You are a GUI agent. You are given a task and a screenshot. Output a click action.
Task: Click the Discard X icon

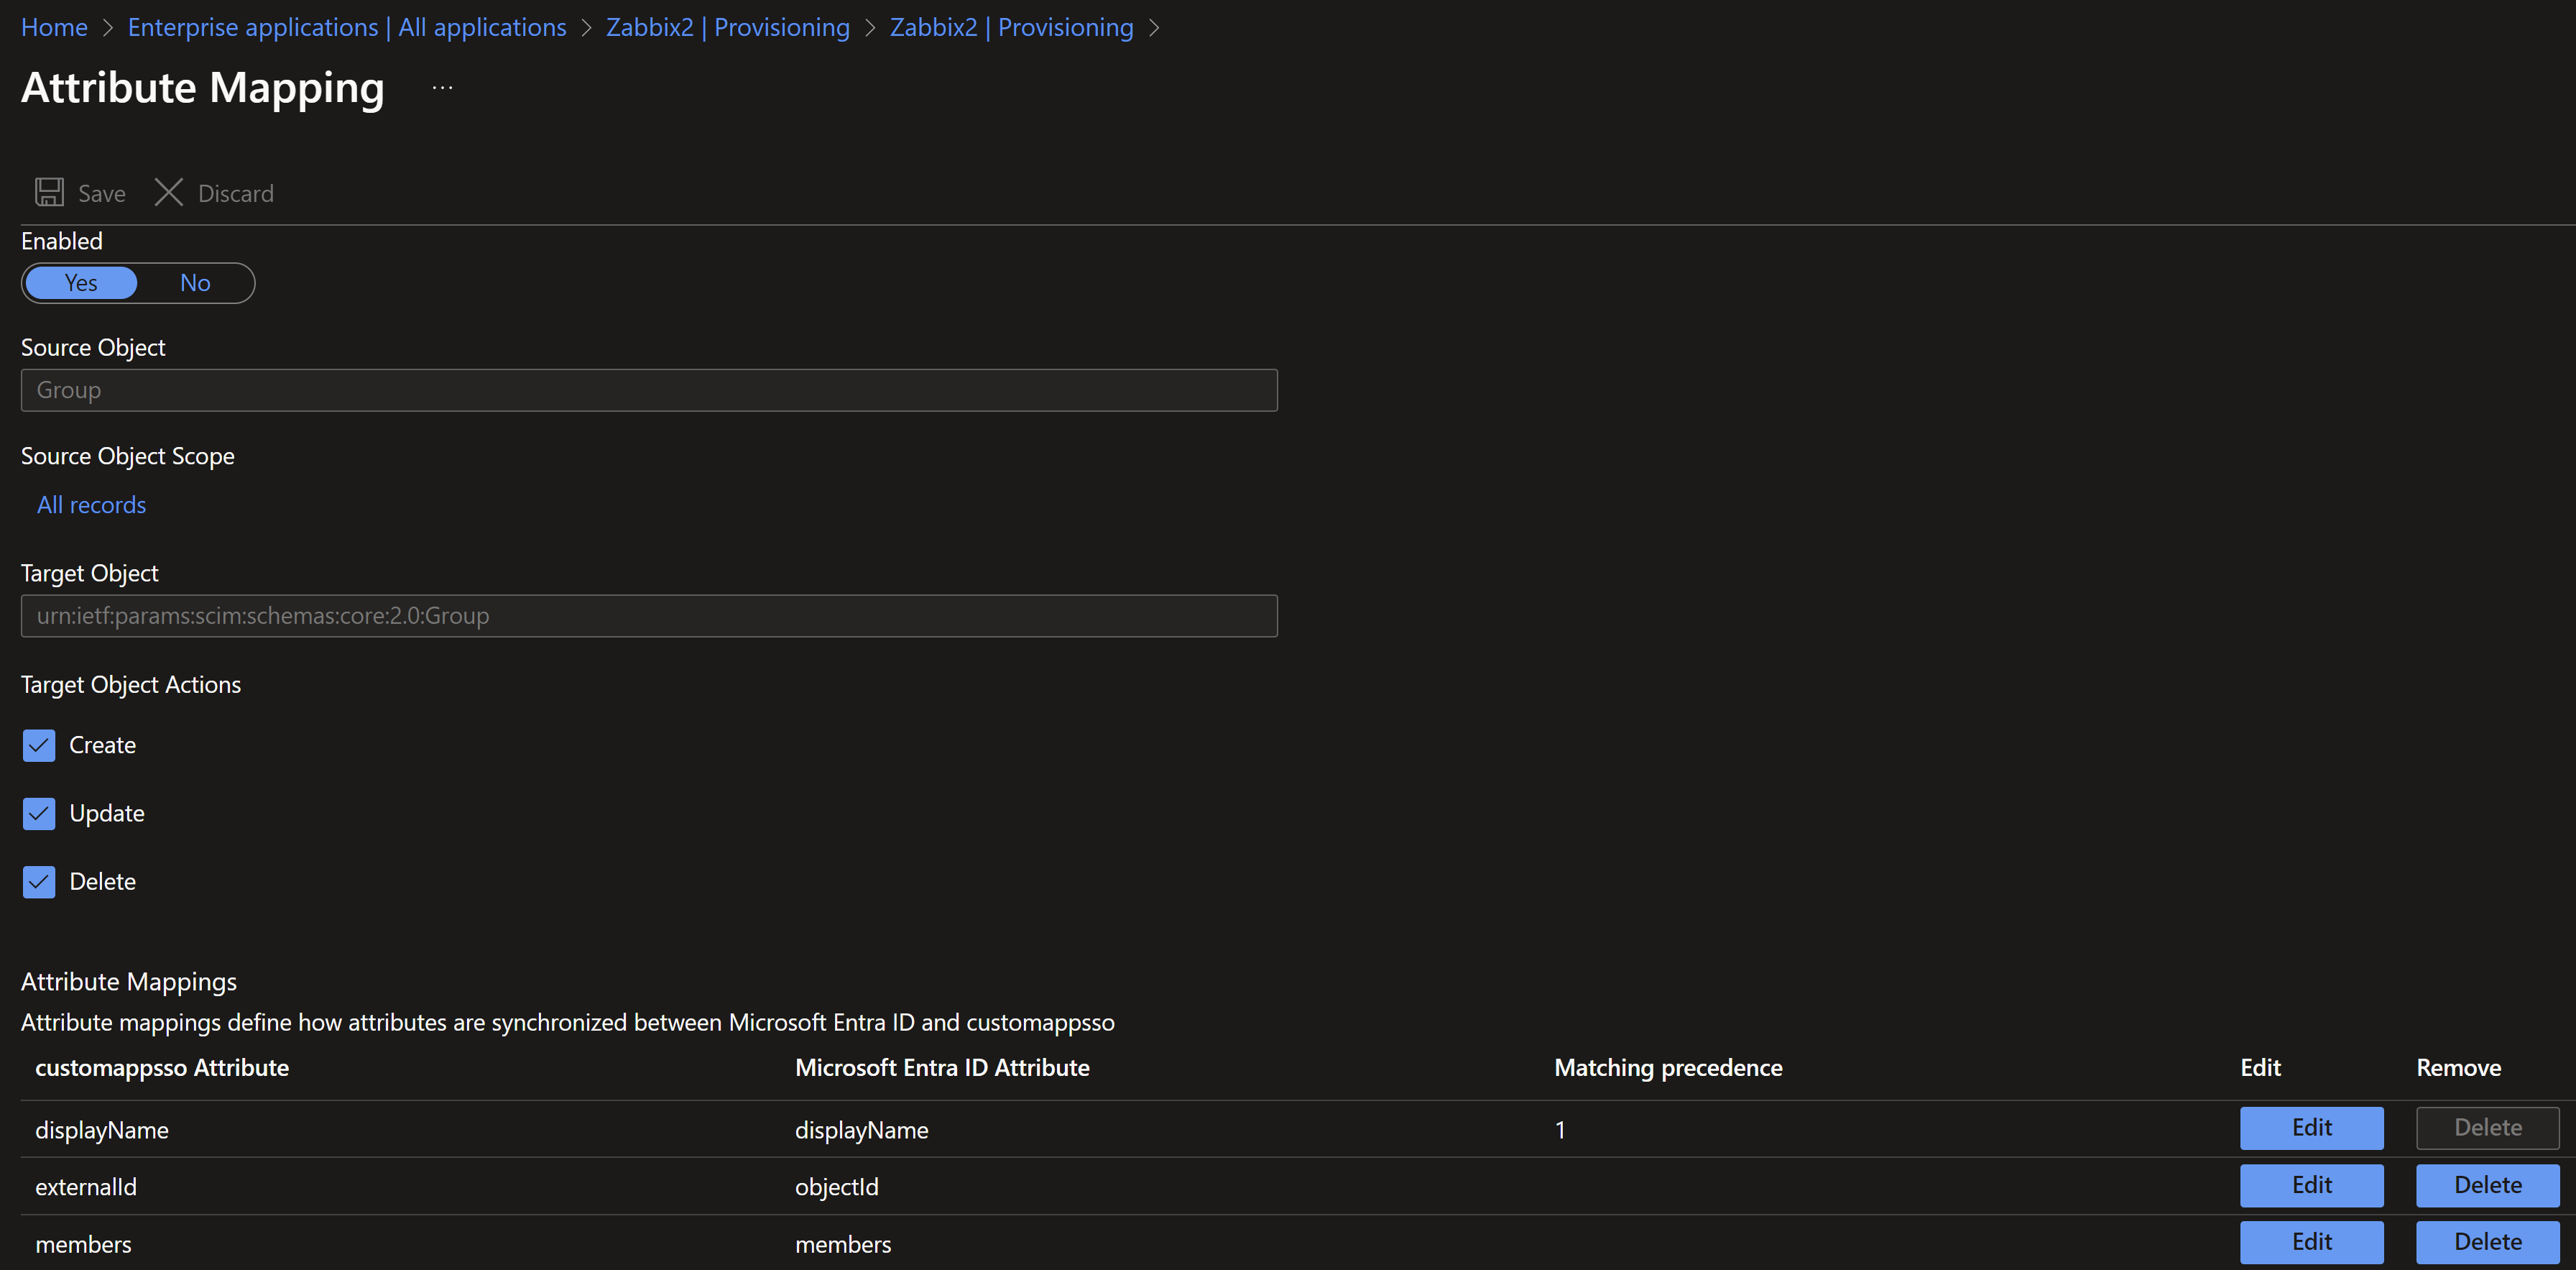[168, 192]
